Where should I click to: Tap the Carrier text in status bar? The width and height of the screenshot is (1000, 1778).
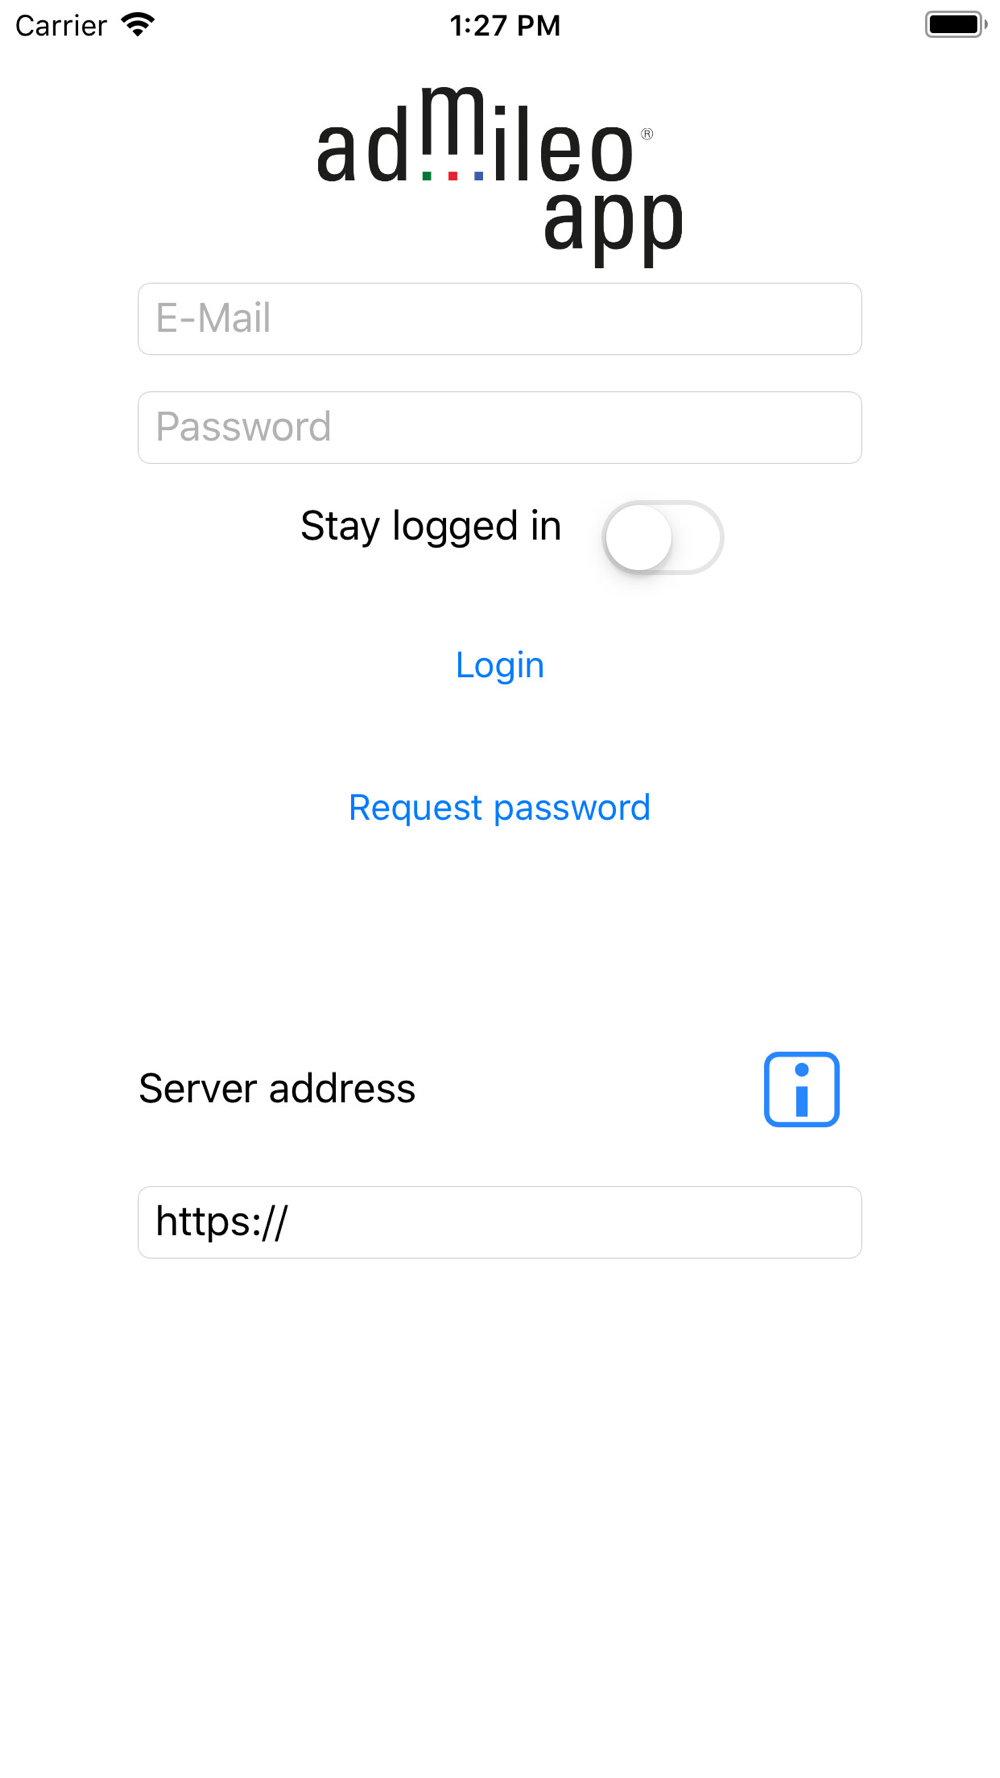(x=61, y=25)
